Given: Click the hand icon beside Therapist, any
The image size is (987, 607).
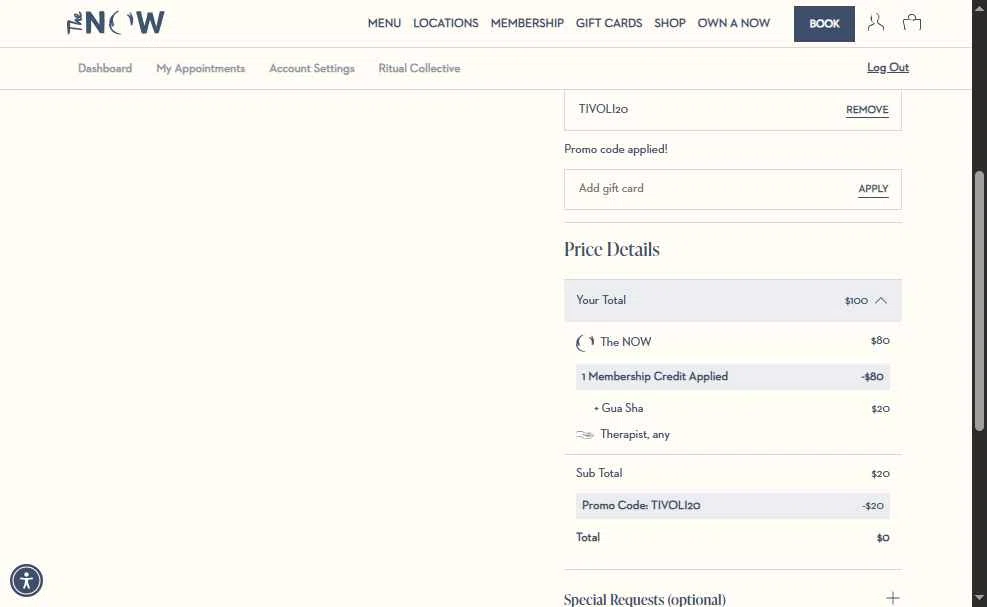Looking at the screenshot, I should (585, 434).
